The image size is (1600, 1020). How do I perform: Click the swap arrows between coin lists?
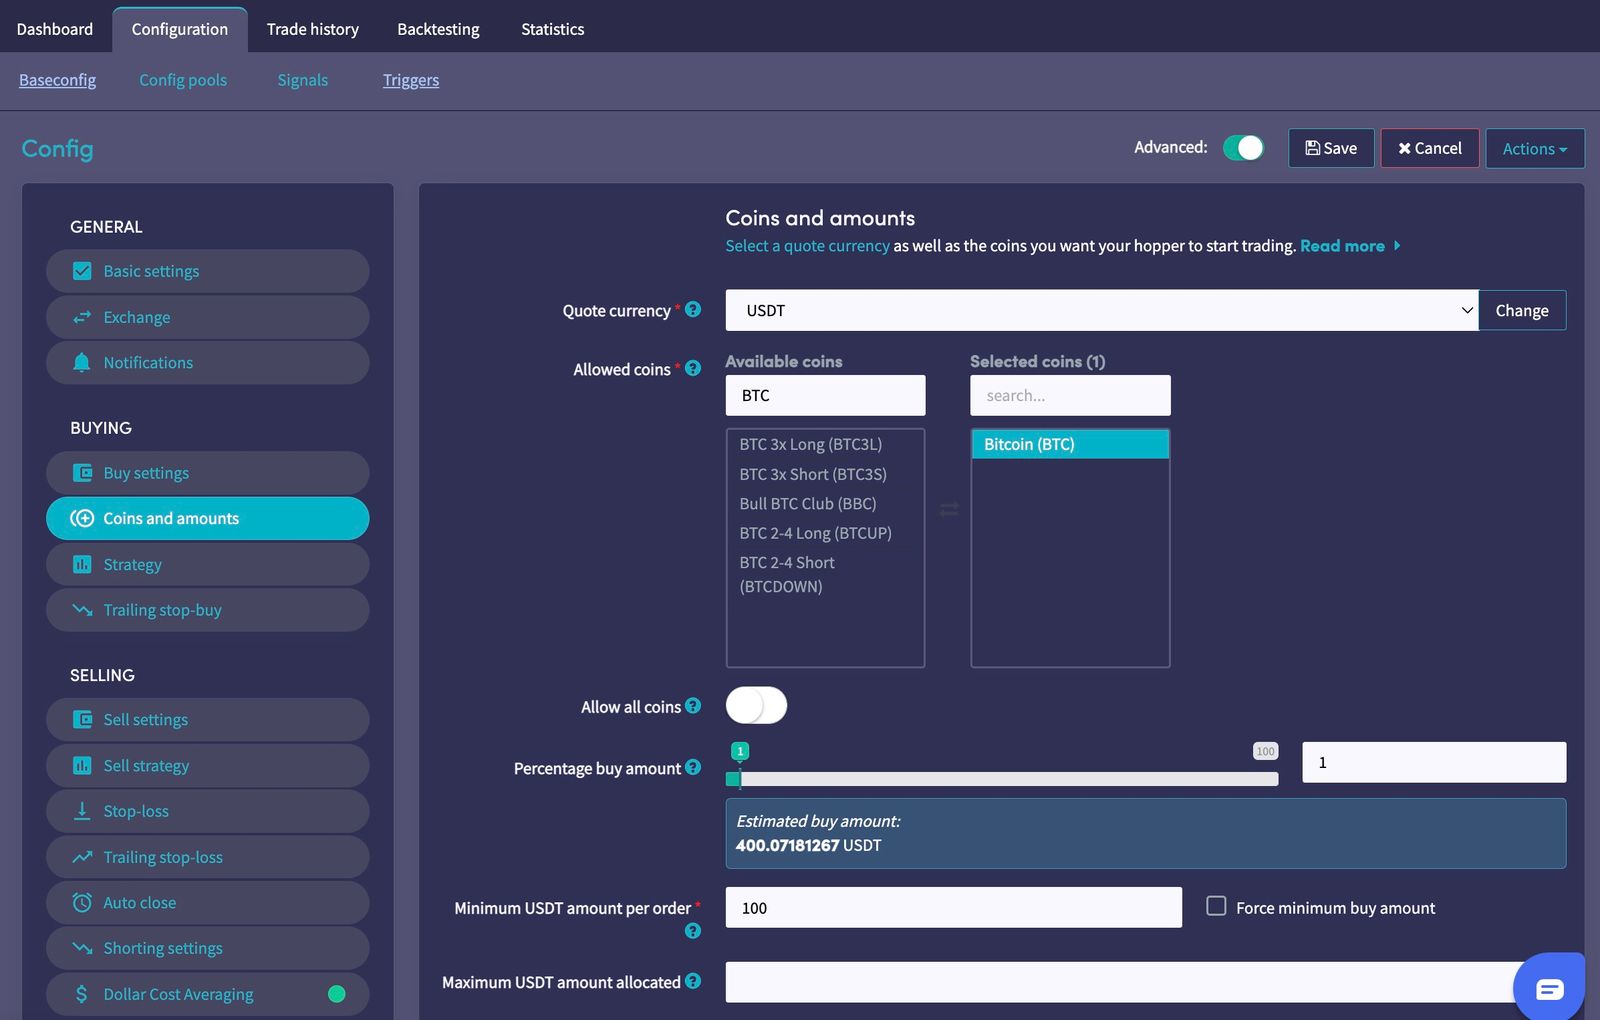tap(948, 508)
